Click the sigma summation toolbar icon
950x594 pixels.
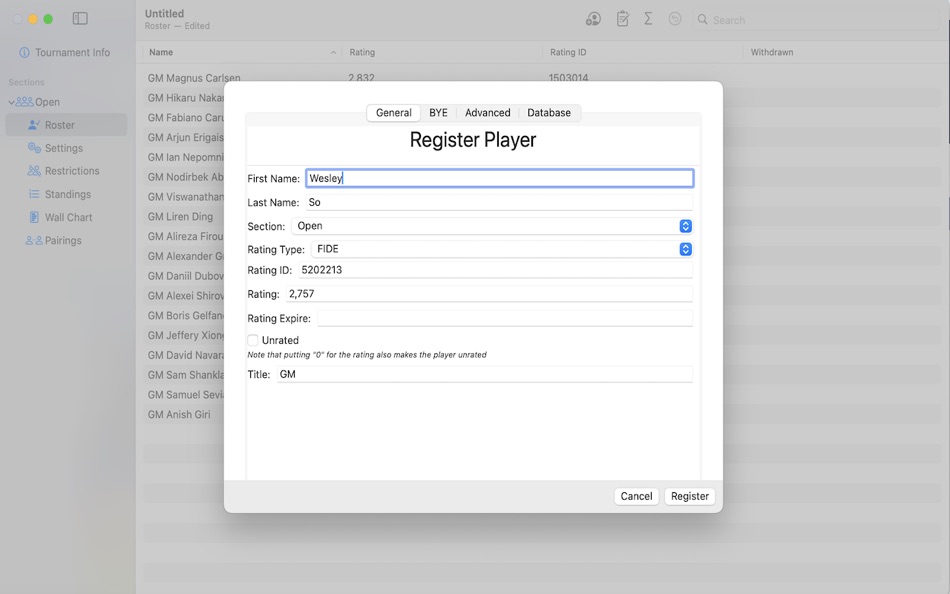650,18
